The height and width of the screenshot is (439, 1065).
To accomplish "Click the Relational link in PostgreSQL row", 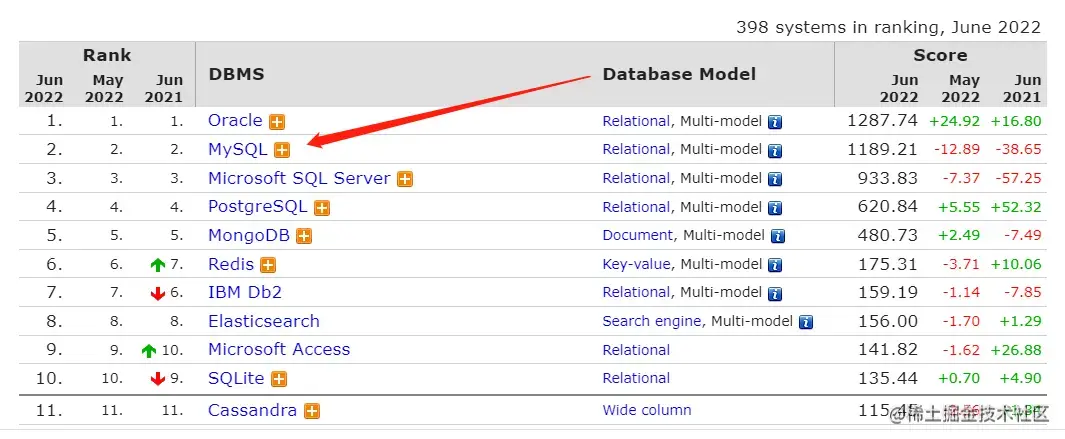I will pos(636,207).
